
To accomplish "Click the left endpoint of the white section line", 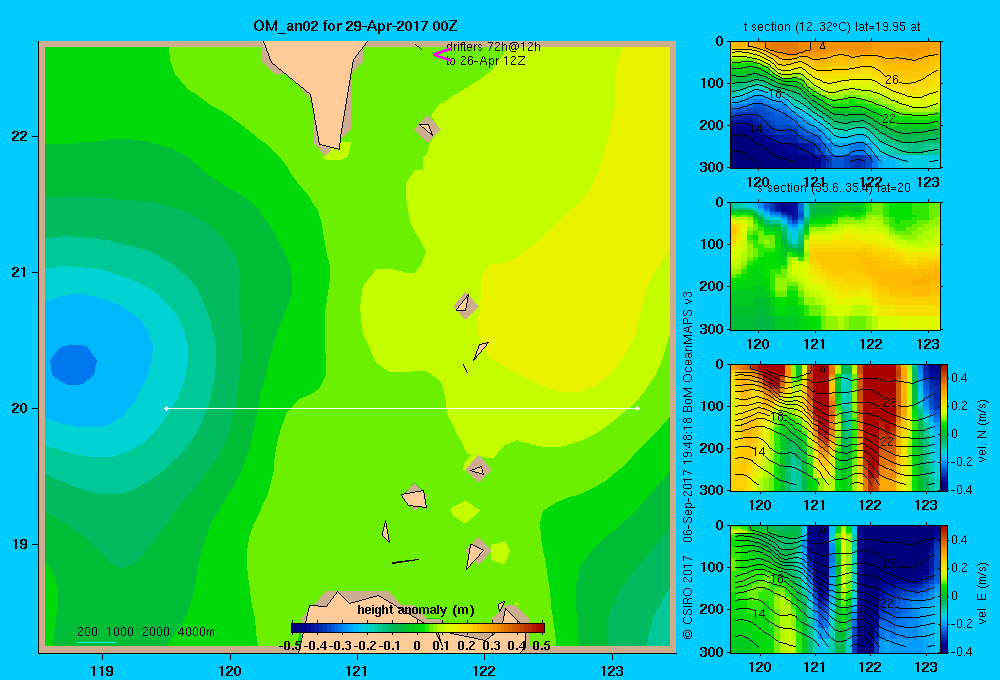I will tap(166, 408).
